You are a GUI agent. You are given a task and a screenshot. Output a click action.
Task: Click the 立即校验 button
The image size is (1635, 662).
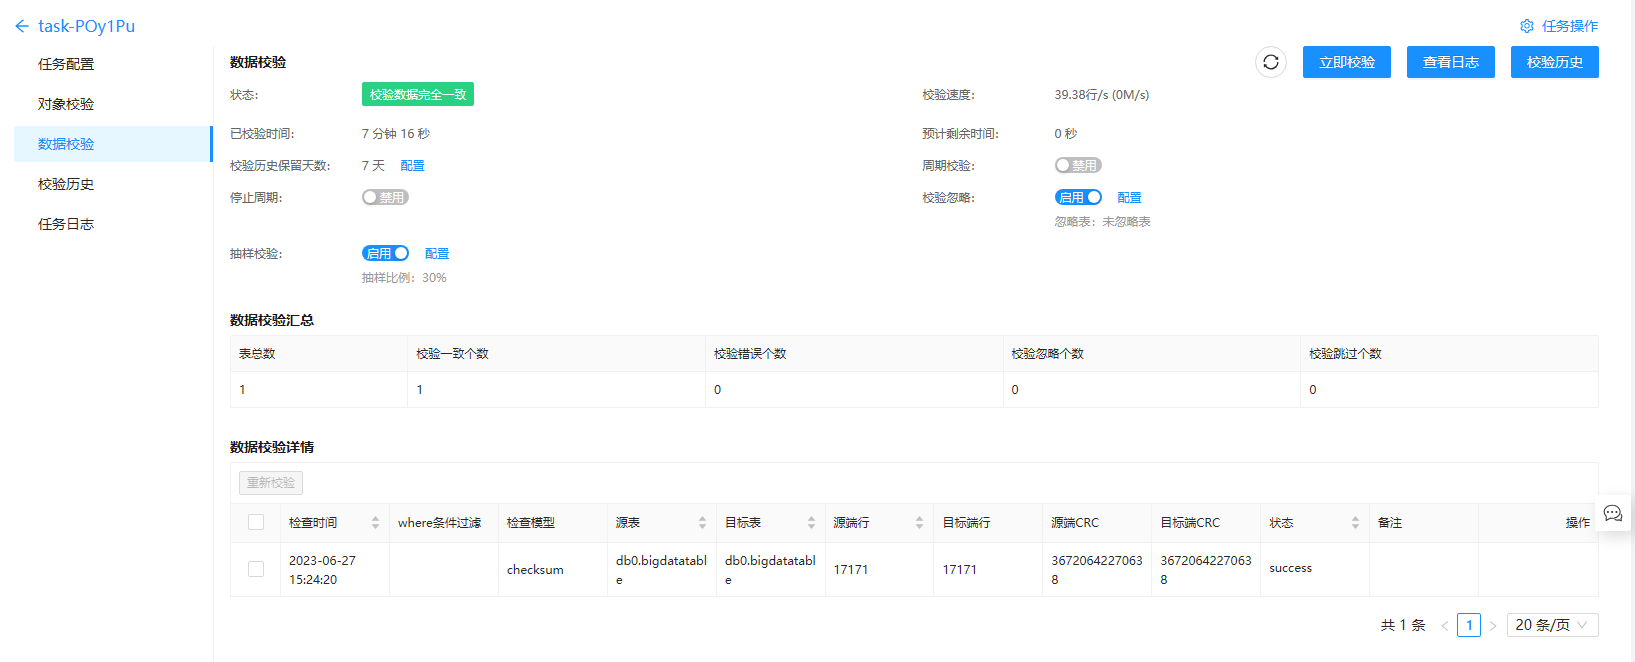(1346, 62)
